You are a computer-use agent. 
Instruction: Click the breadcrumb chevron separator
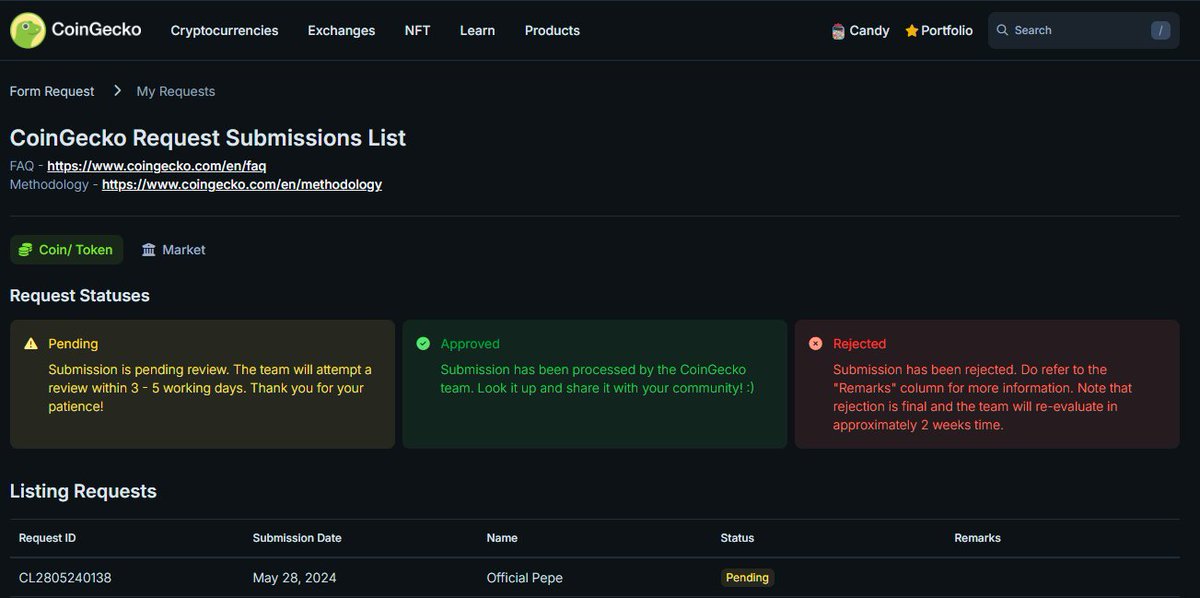click(x=116, y=91)
